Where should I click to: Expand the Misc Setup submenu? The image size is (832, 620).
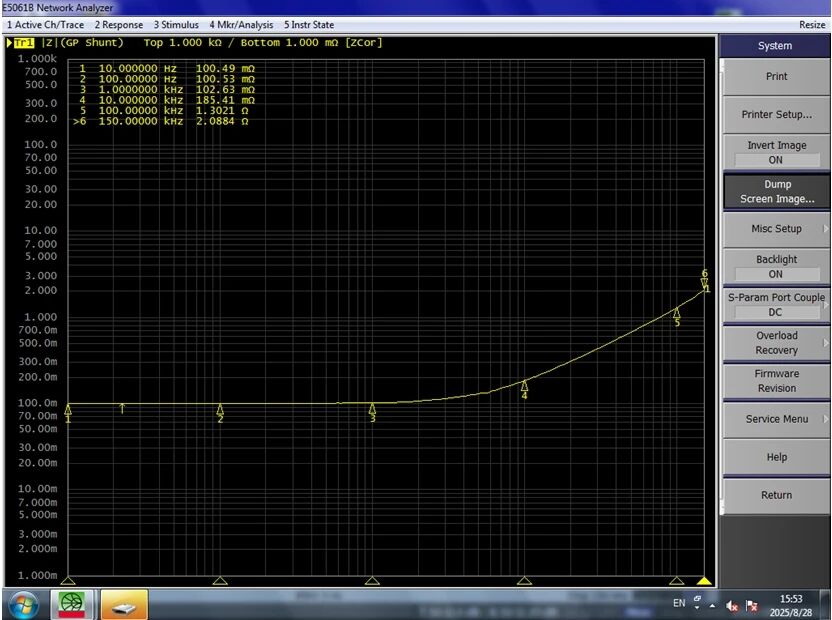pos(776,229)
